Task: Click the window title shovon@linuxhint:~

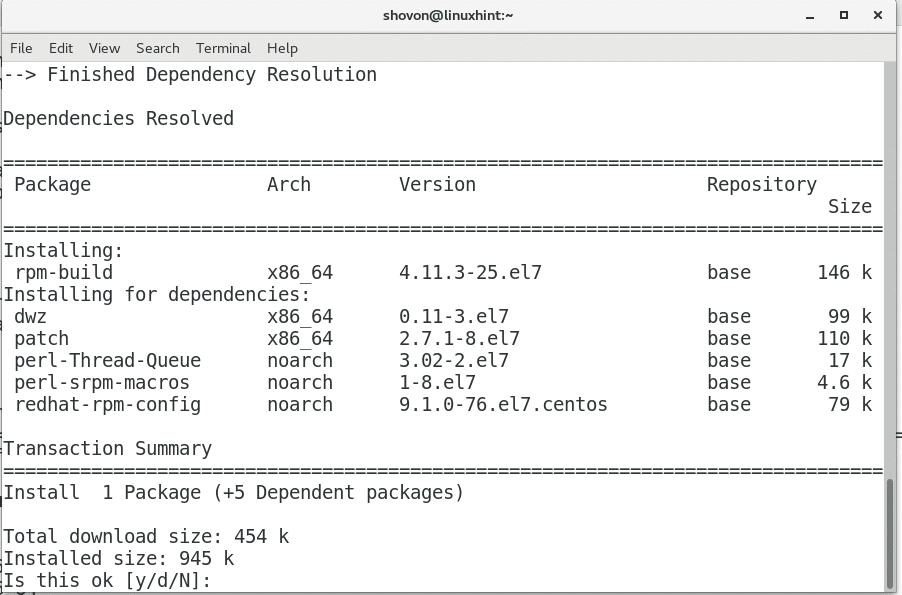Action: (x=448, y=16)
